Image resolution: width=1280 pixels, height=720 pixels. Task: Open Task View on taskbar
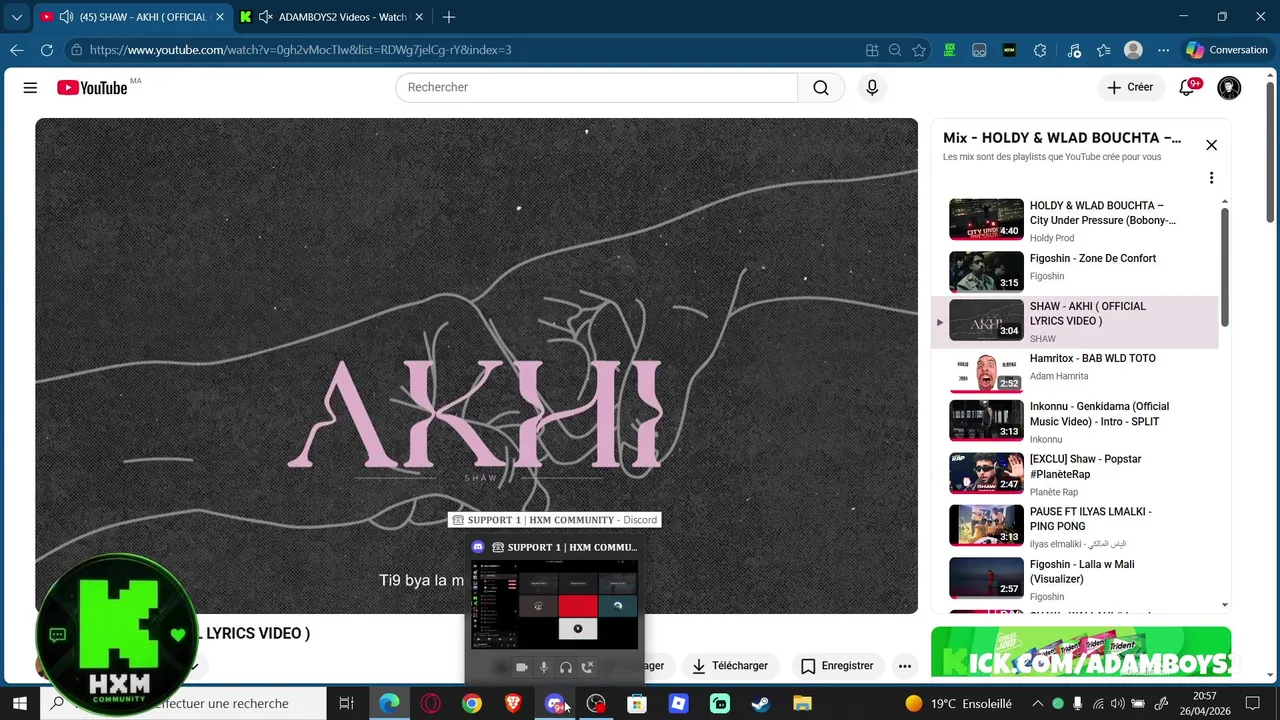[x=346, y=703]
